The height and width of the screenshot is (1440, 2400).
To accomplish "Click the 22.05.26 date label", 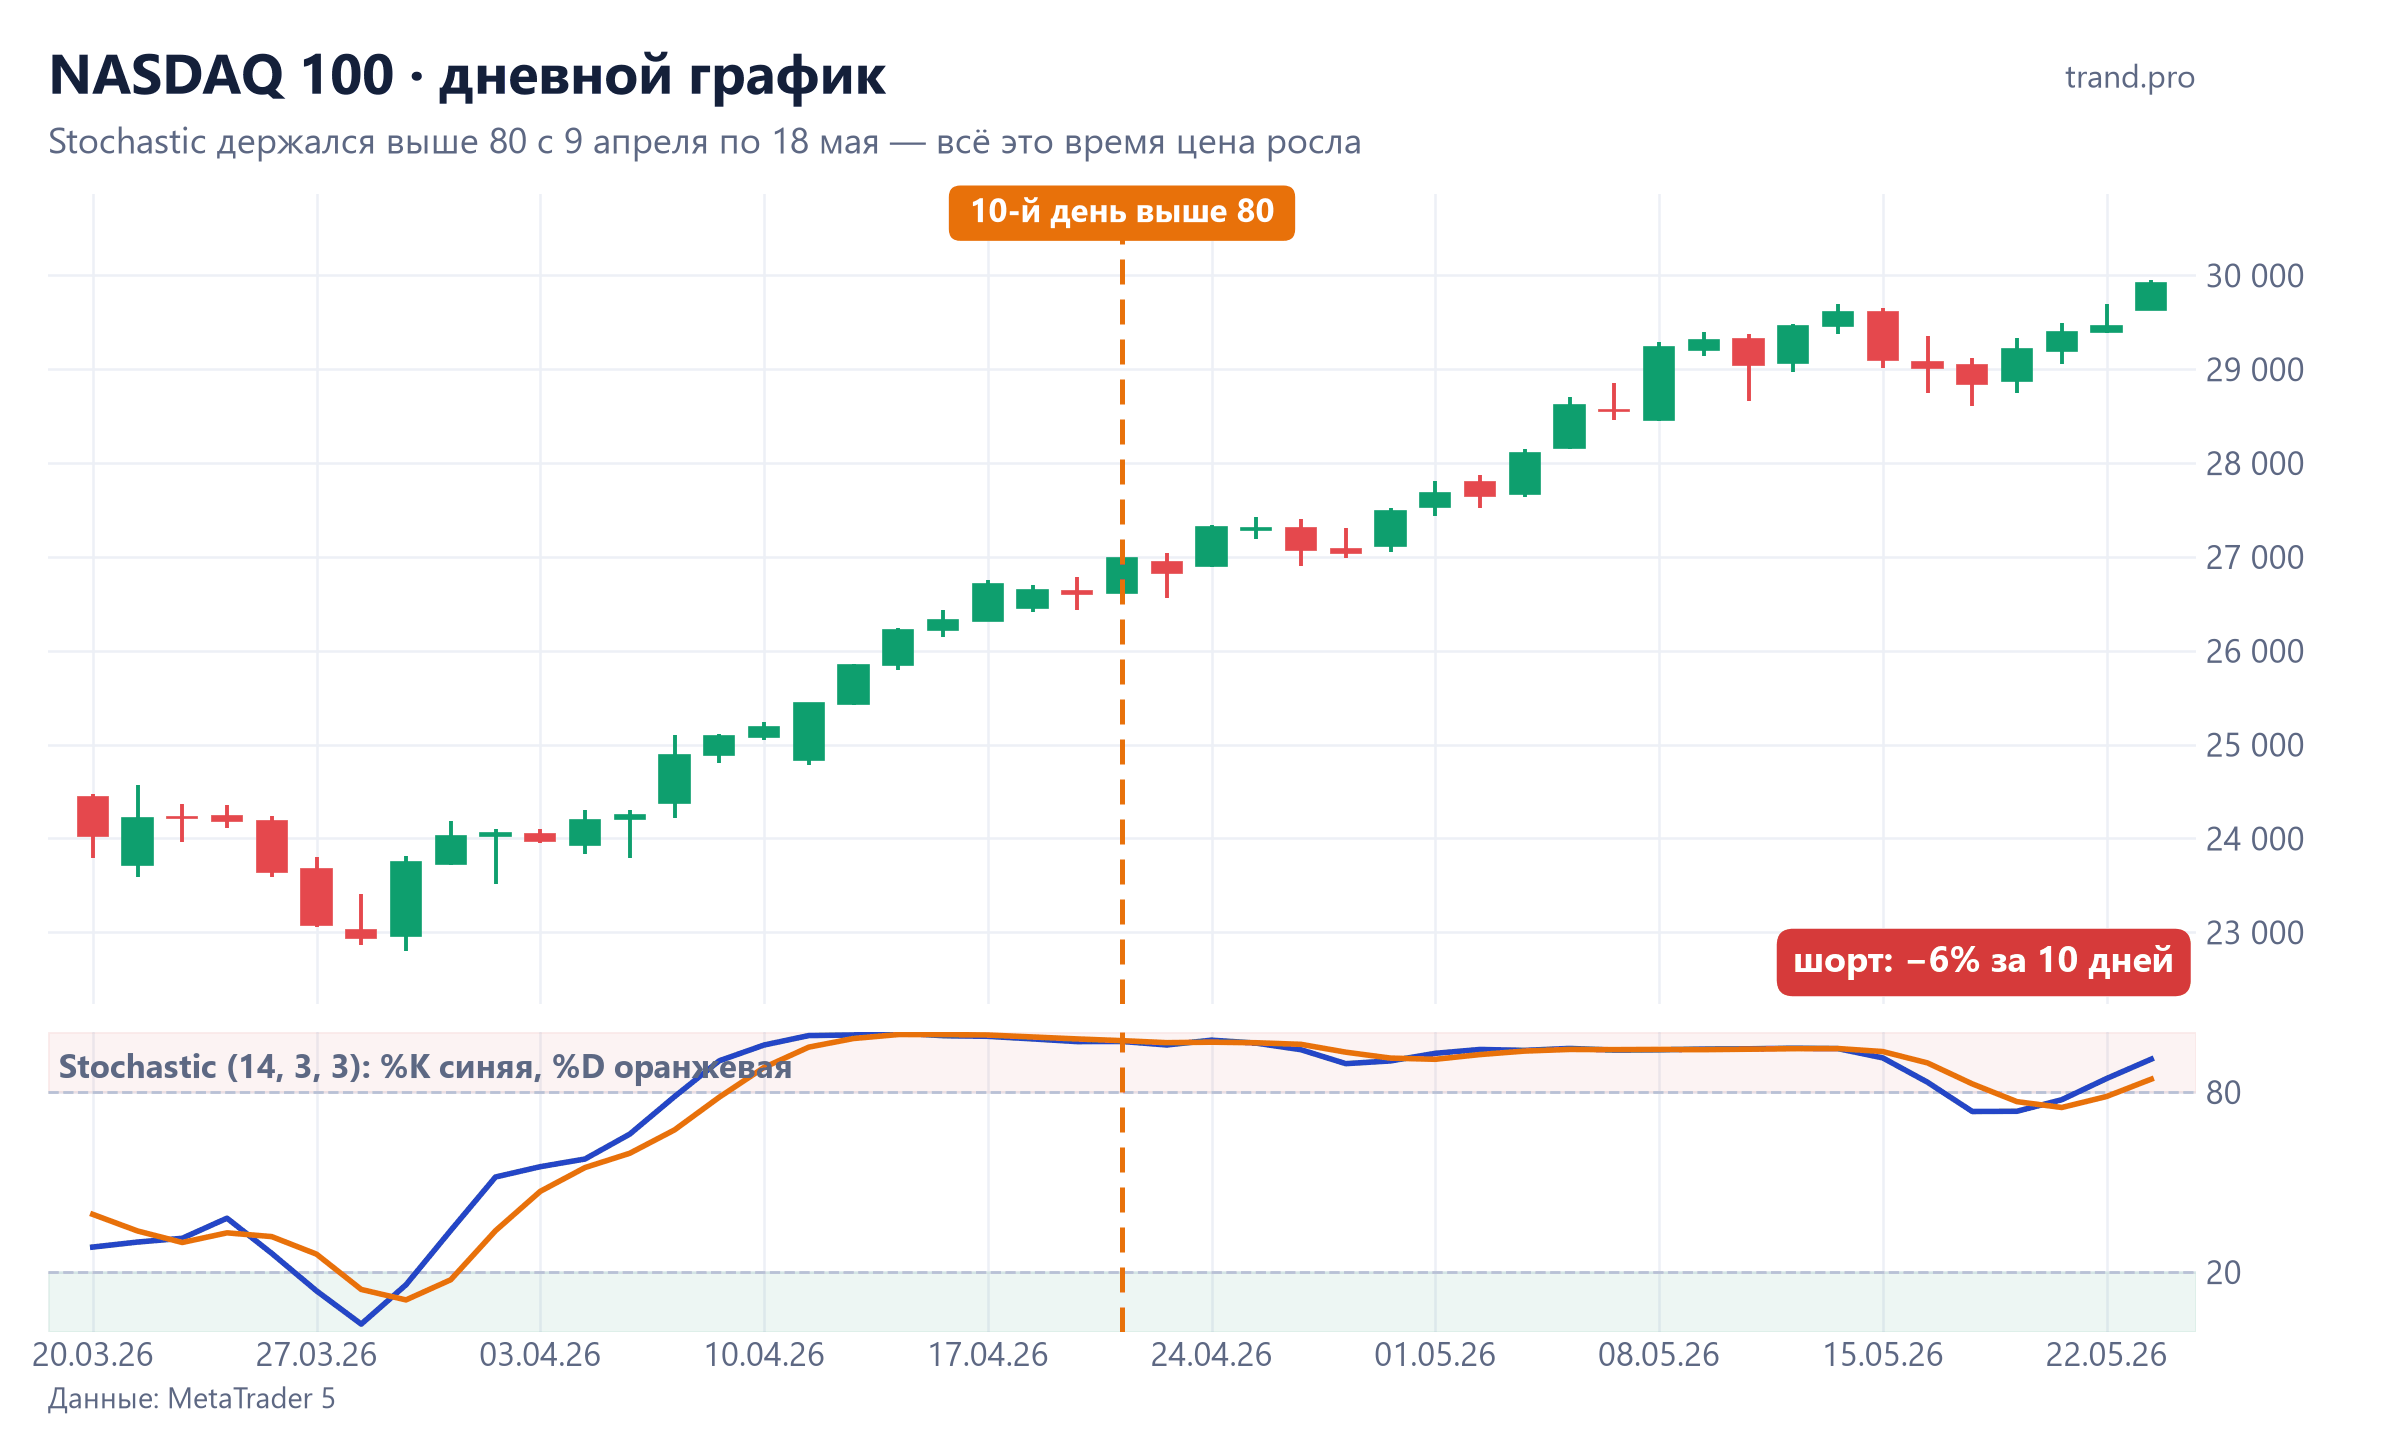I will click(x=2106, y=1355).
